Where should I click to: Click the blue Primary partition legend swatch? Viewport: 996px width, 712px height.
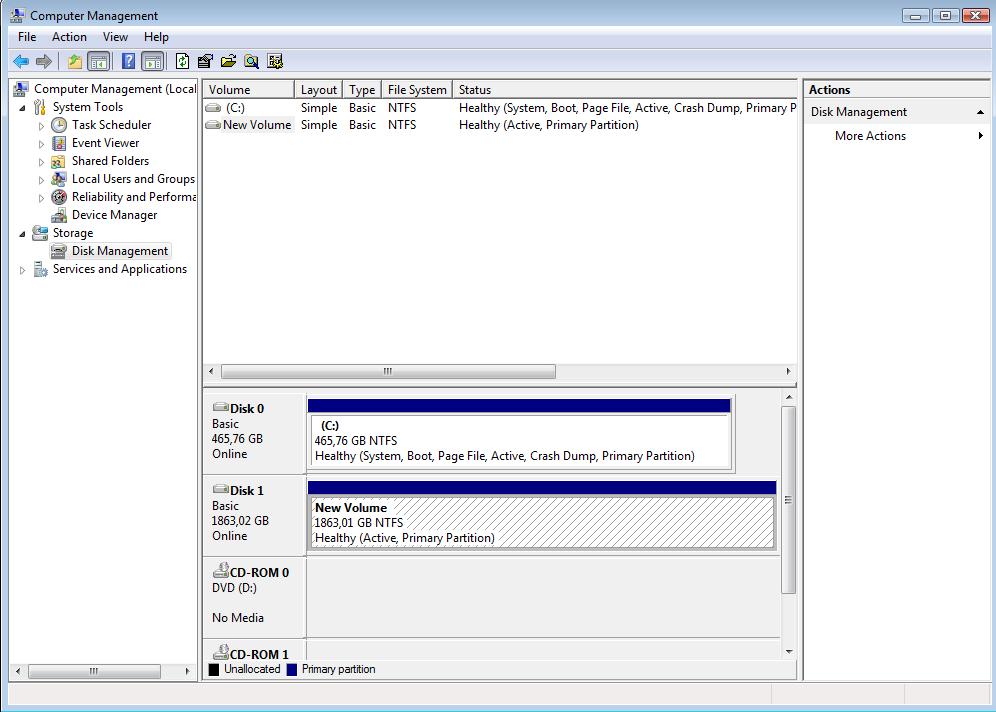(292, 669)
